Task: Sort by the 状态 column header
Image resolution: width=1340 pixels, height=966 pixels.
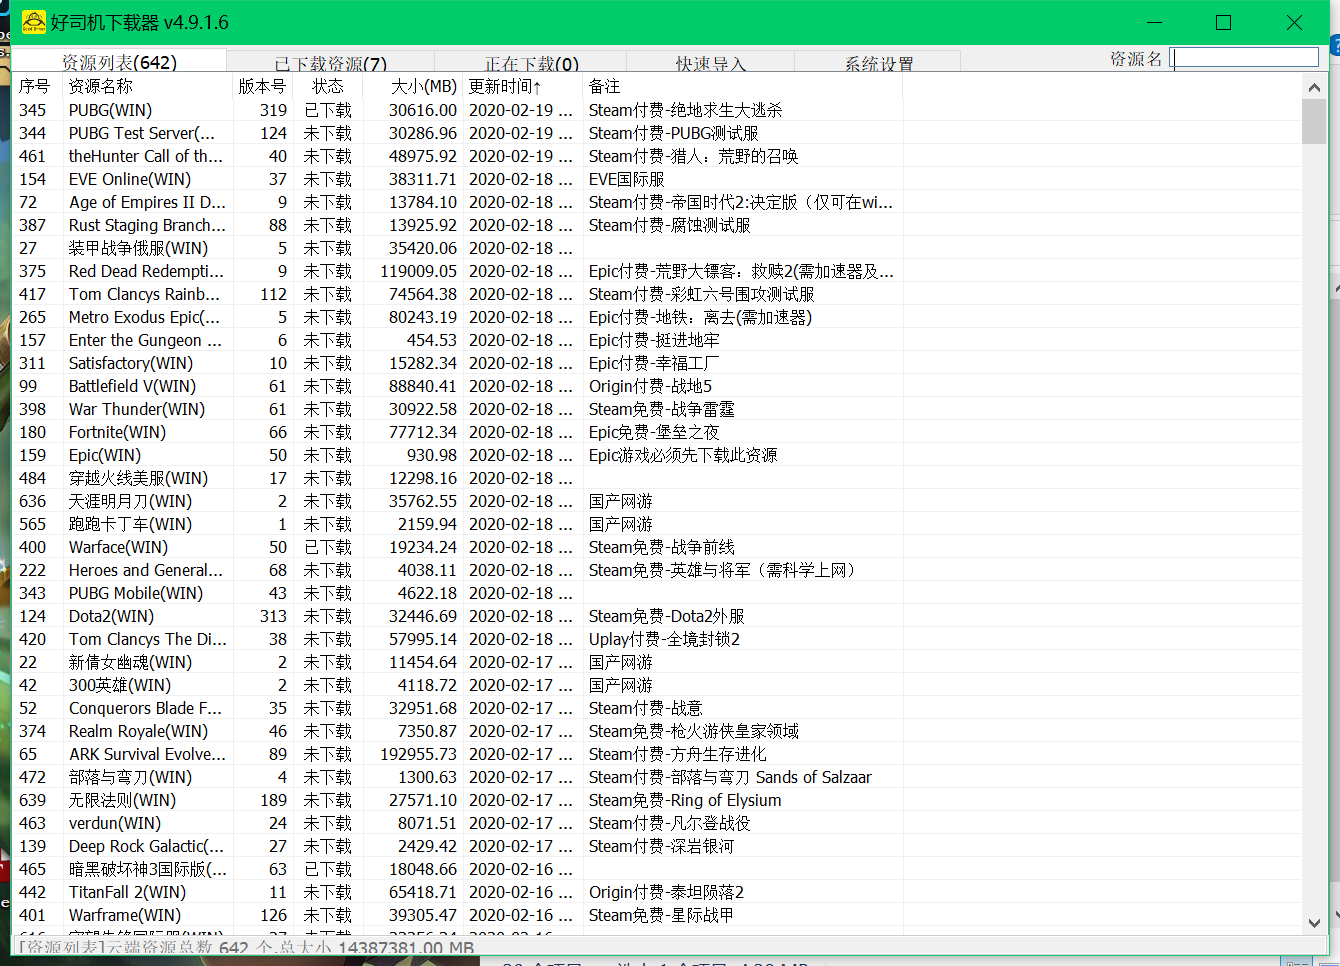Action: point(328,86)
